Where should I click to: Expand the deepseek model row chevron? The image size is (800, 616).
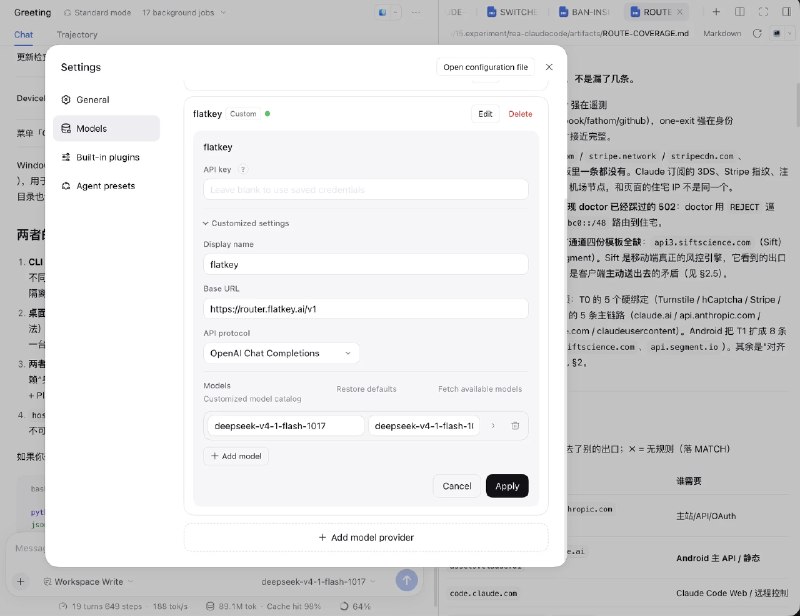pyautogui.click(x=493, y=426)
